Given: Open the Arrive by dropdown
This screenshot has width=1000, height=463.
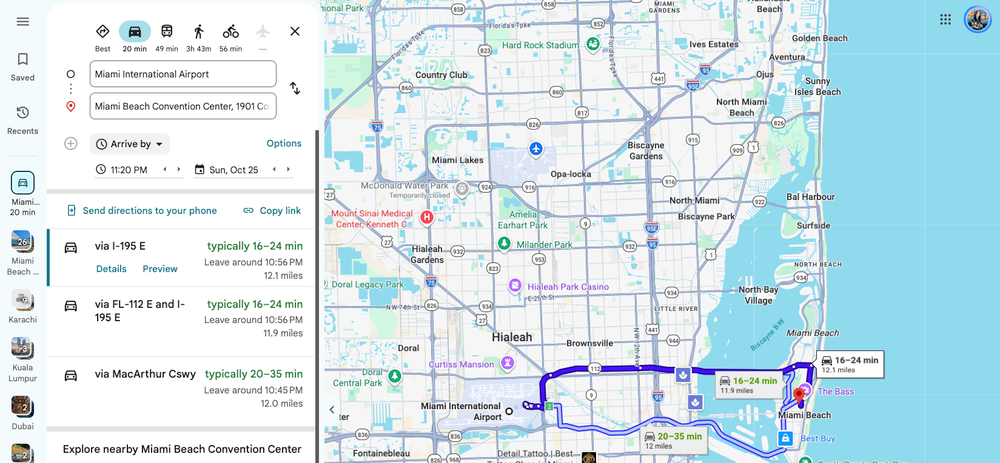Looking at the screenshot, I should pos(129,144).
